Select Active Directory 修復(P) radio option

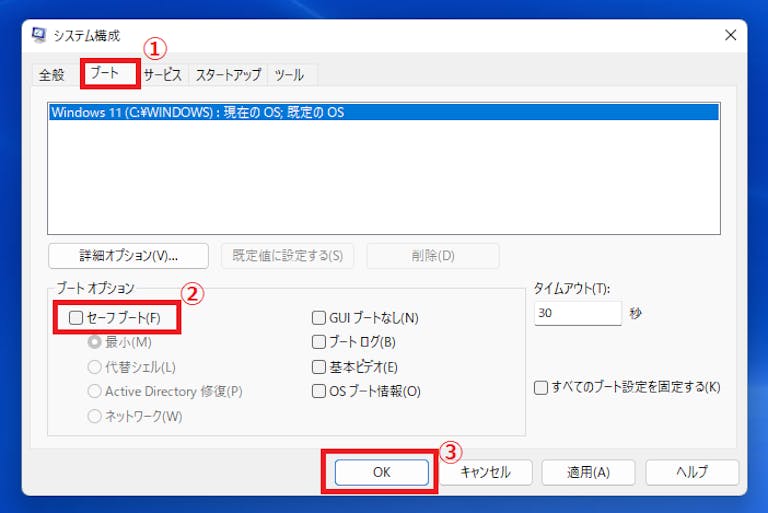click(x=94, y=391)
